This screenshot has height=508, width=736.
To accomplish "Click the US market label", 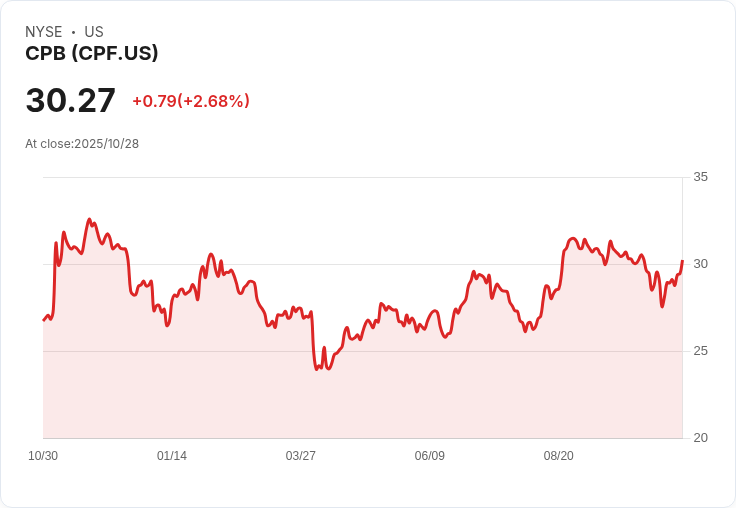I will pos(94,32).
